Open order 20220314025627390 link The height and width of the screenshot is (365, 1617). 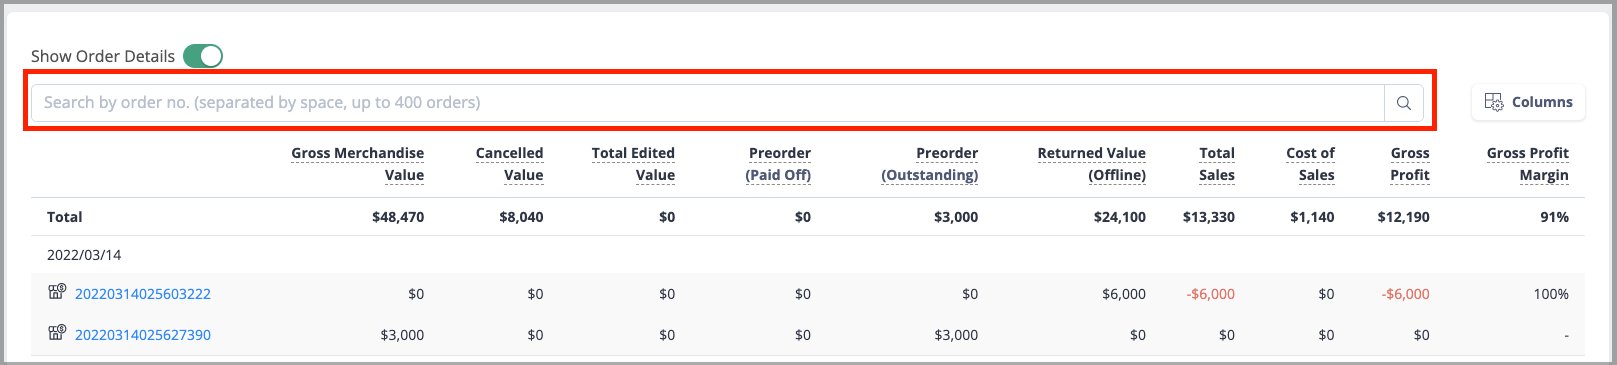coord(143,335)
